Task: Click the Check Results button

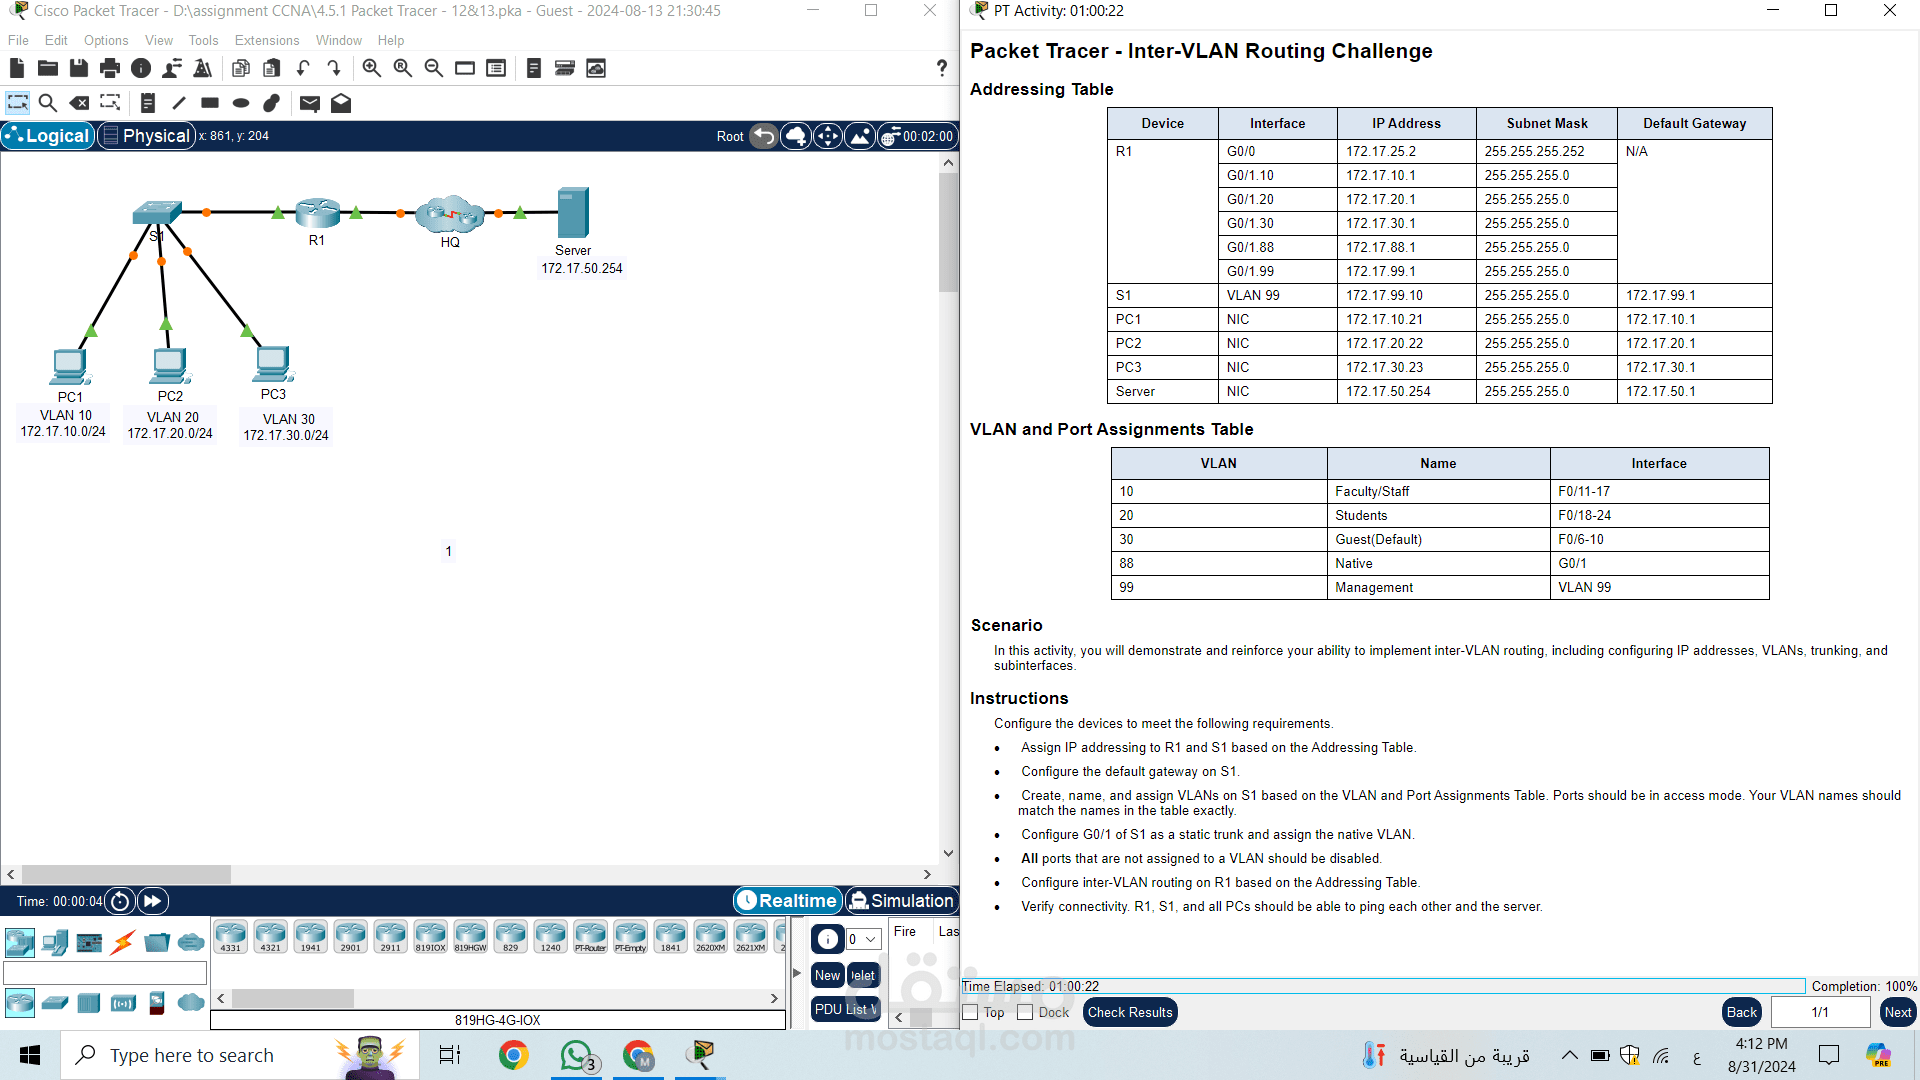Action: (1129, 1012)
